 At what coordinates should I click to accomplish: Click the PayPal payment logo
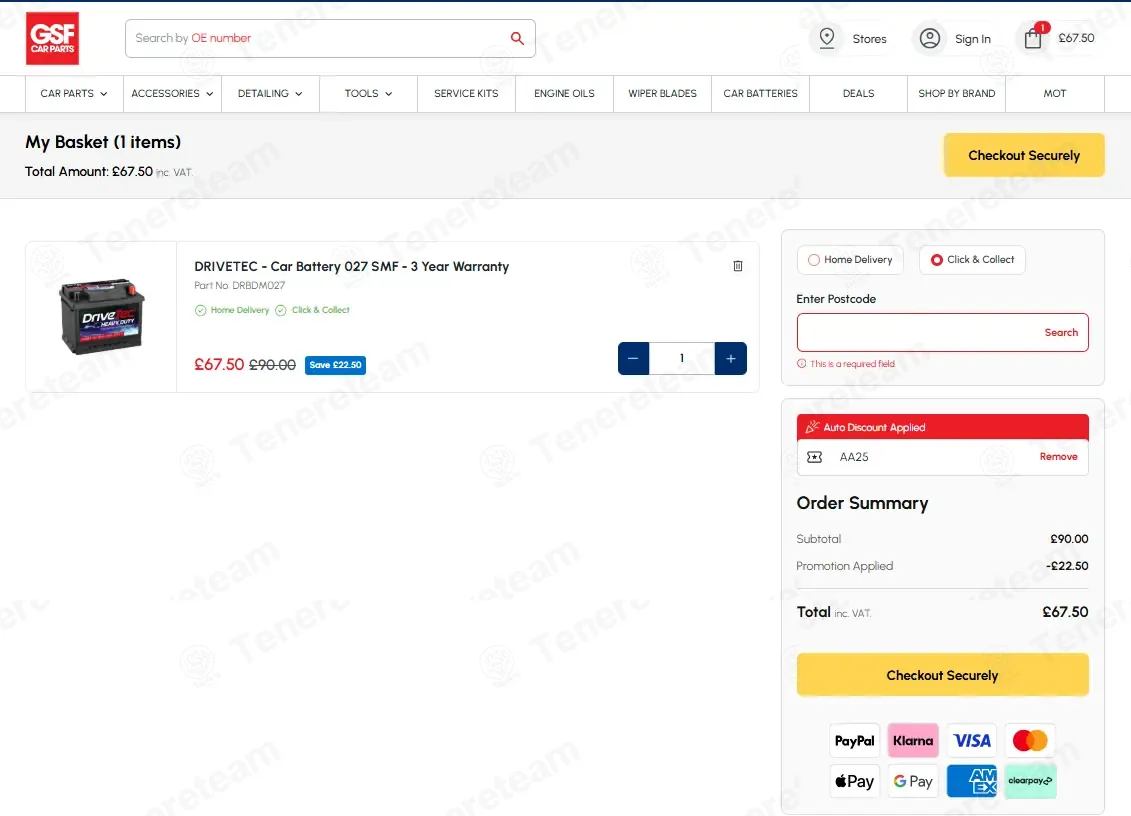tap(855, 740)
